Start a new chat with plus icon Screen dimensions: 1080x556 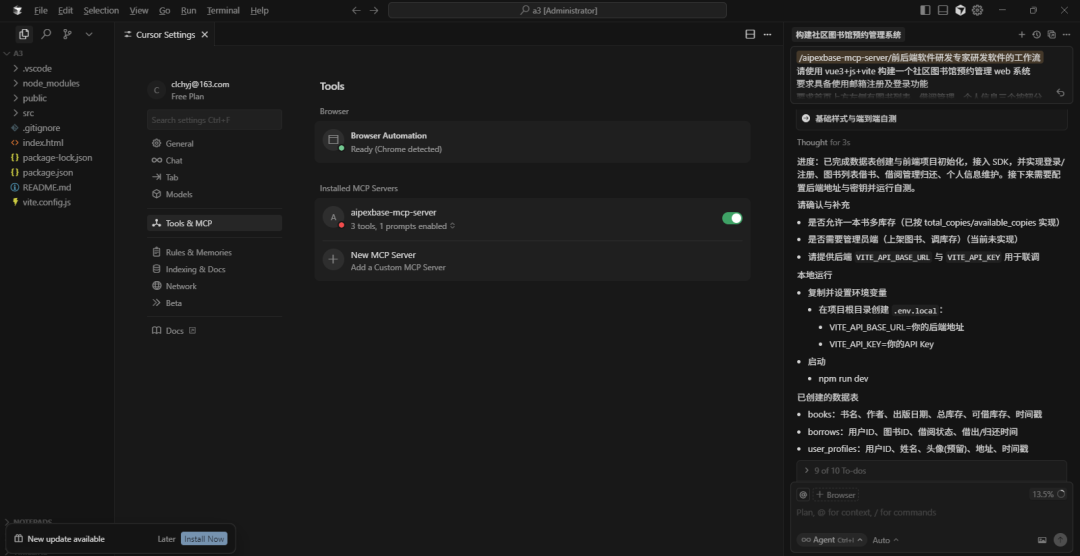coord(1022,34)
